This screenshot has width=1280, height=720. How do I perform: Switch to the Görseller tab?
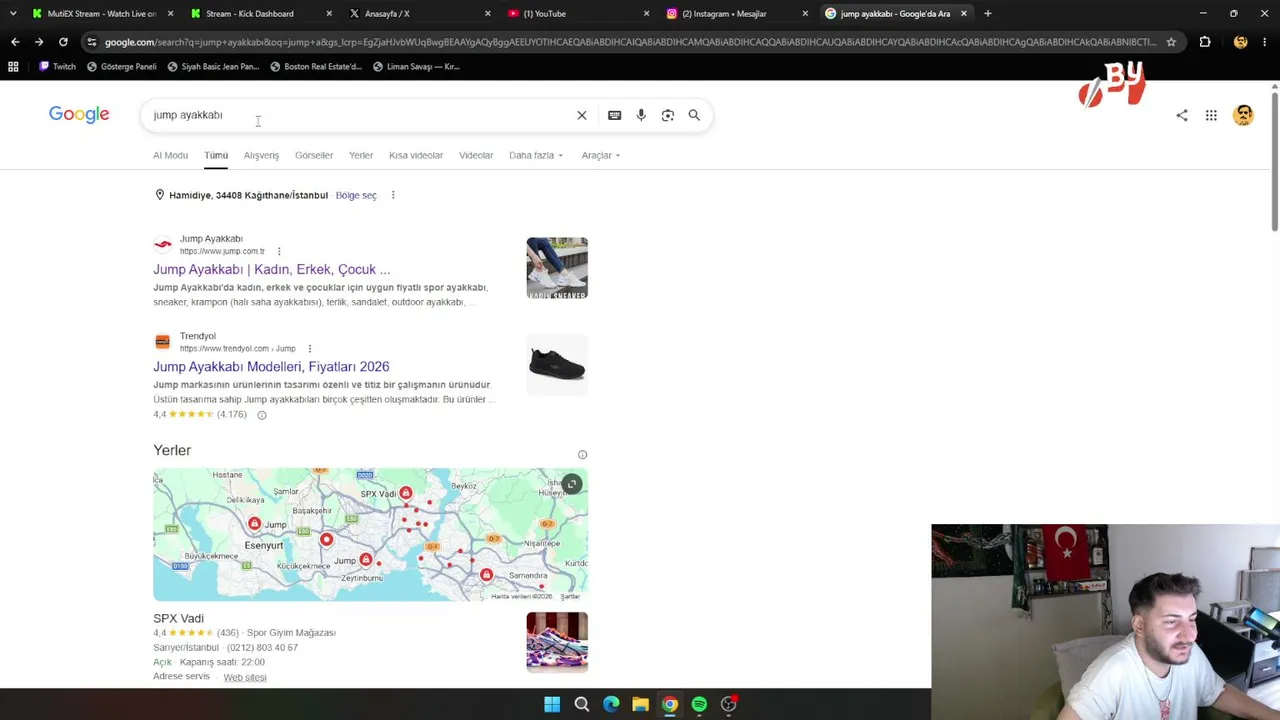click(314, 155)
